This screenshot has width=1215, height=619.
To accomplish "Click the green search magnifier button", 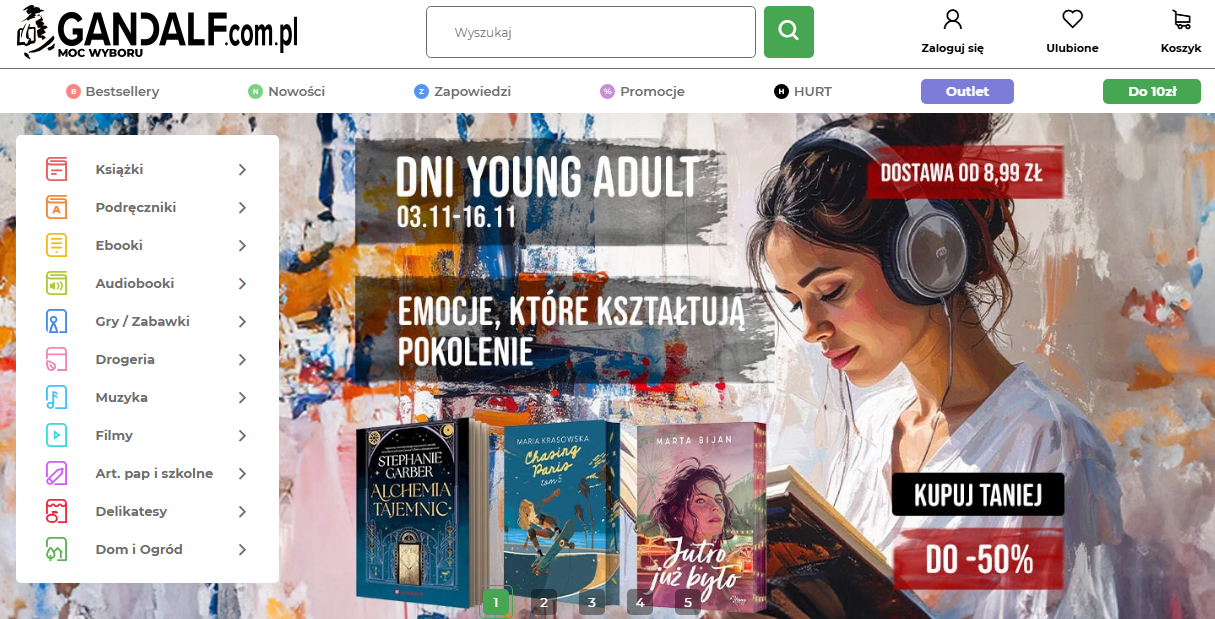I will click(x=788, y=32).
